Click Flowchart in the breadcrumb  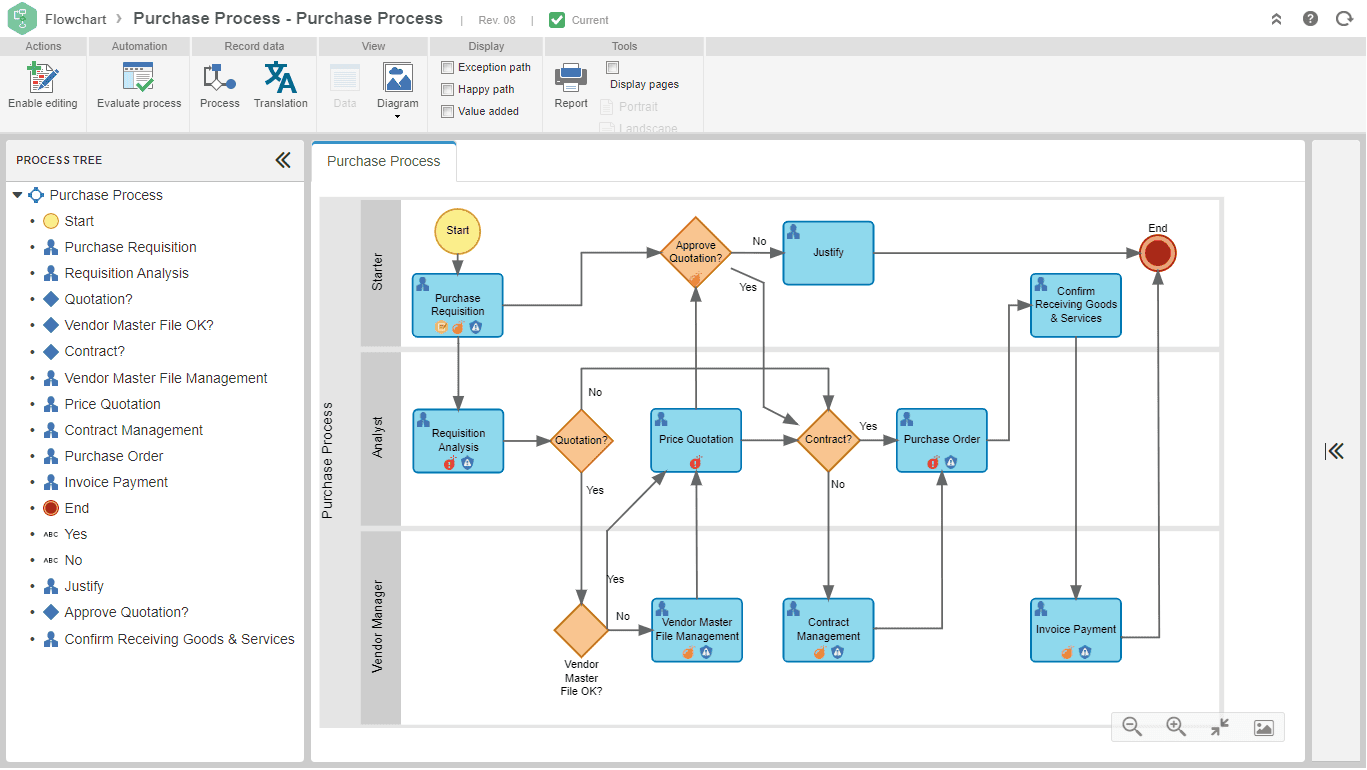[x=75, y=18]
